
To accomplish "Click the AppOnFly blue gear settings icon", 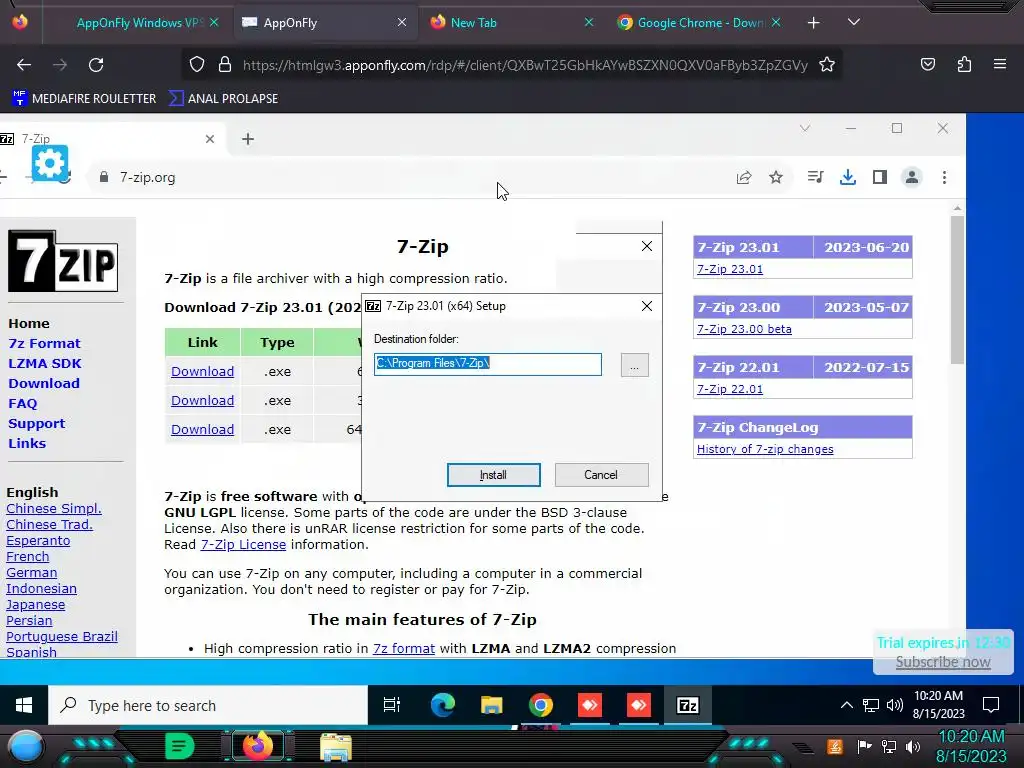I will [x=50, y=163].
